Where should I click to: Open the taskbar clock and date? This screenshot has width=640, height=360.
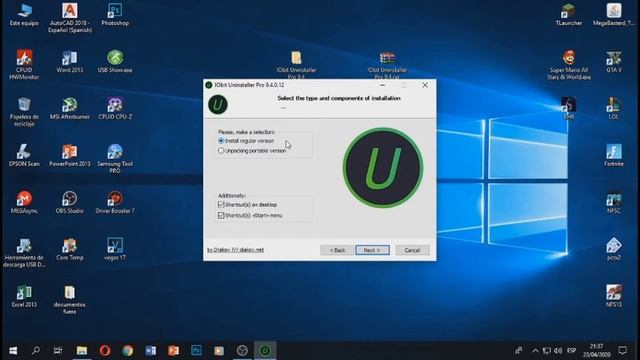point(596,351)
